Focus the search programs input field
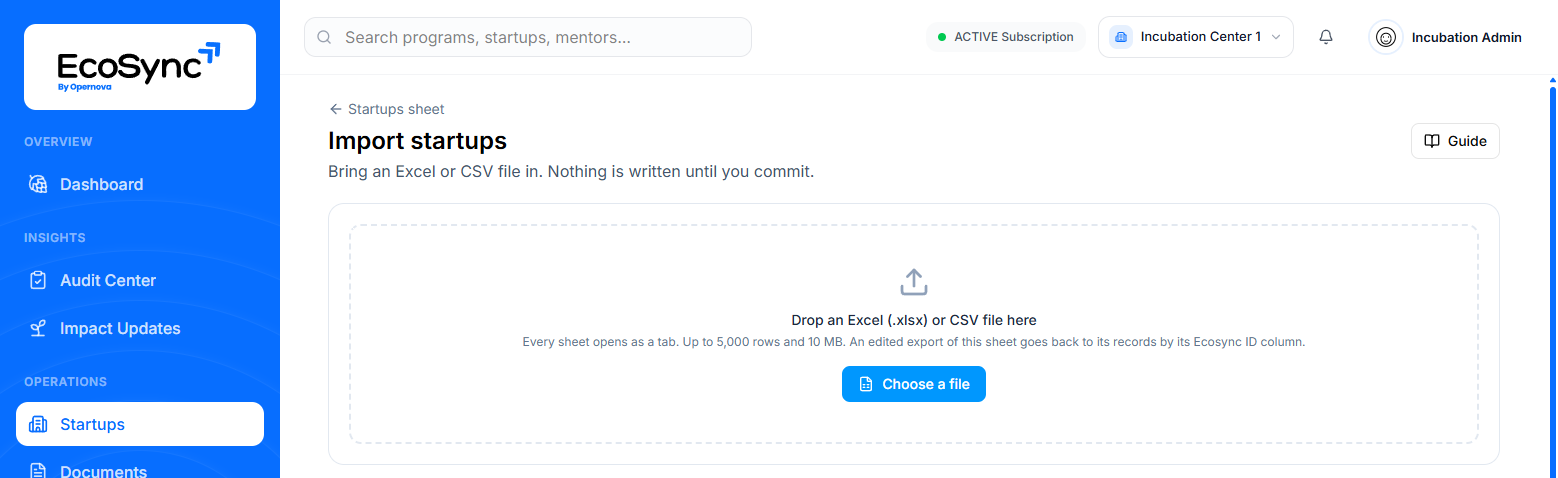This screenshot has height=478, width=1558. [528, 37]
